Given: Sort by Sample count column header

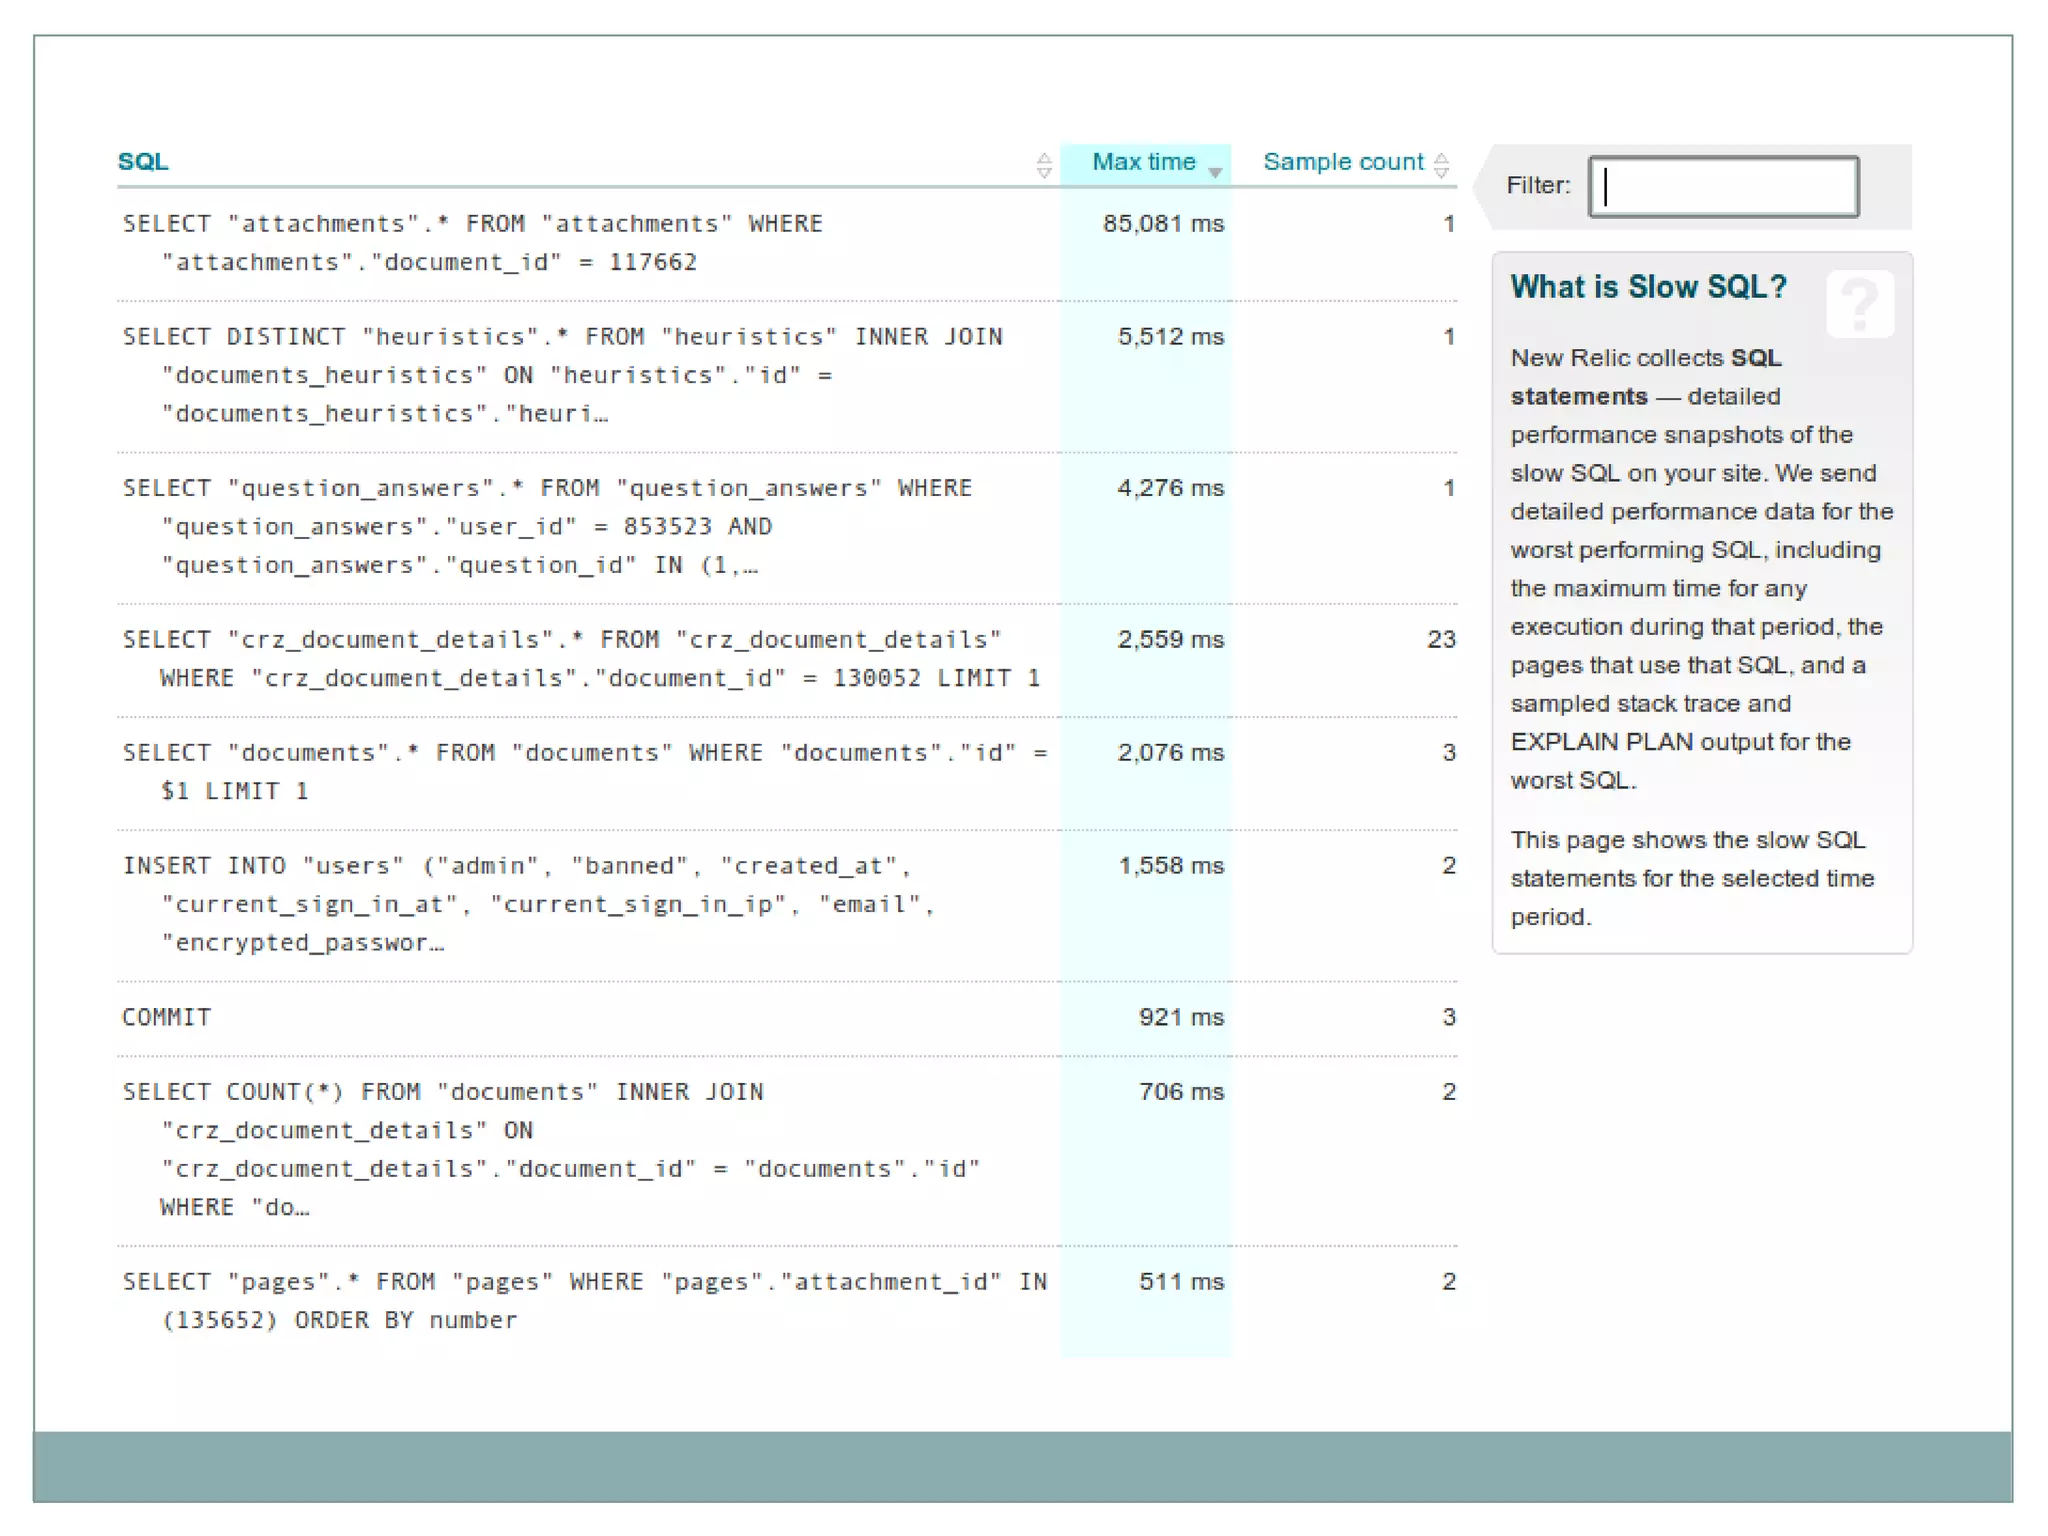Looking at the screenshot, I should click(x=1342, y=162).
